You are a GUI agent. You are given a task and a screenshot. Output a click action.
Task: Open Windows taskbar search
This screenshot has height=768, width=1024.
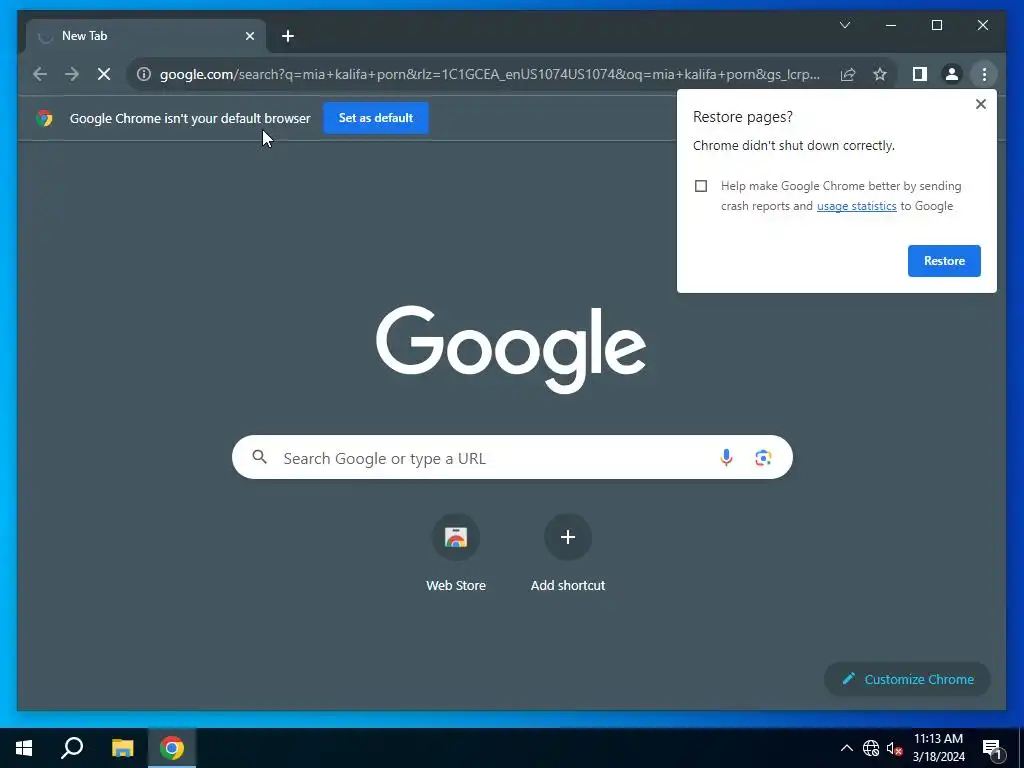click(72, 748)
